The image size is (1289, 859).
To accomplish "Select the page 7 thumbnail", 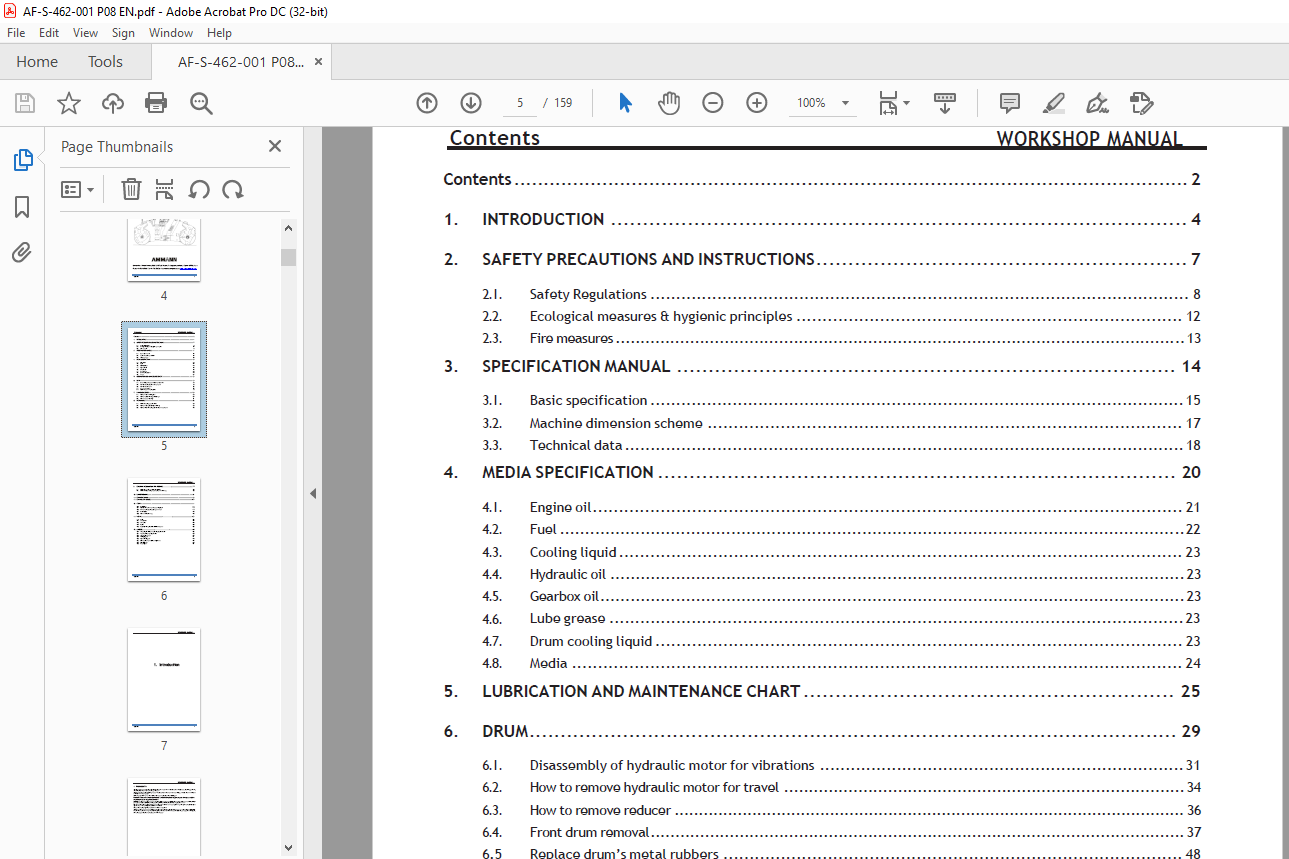I will 164,679.
